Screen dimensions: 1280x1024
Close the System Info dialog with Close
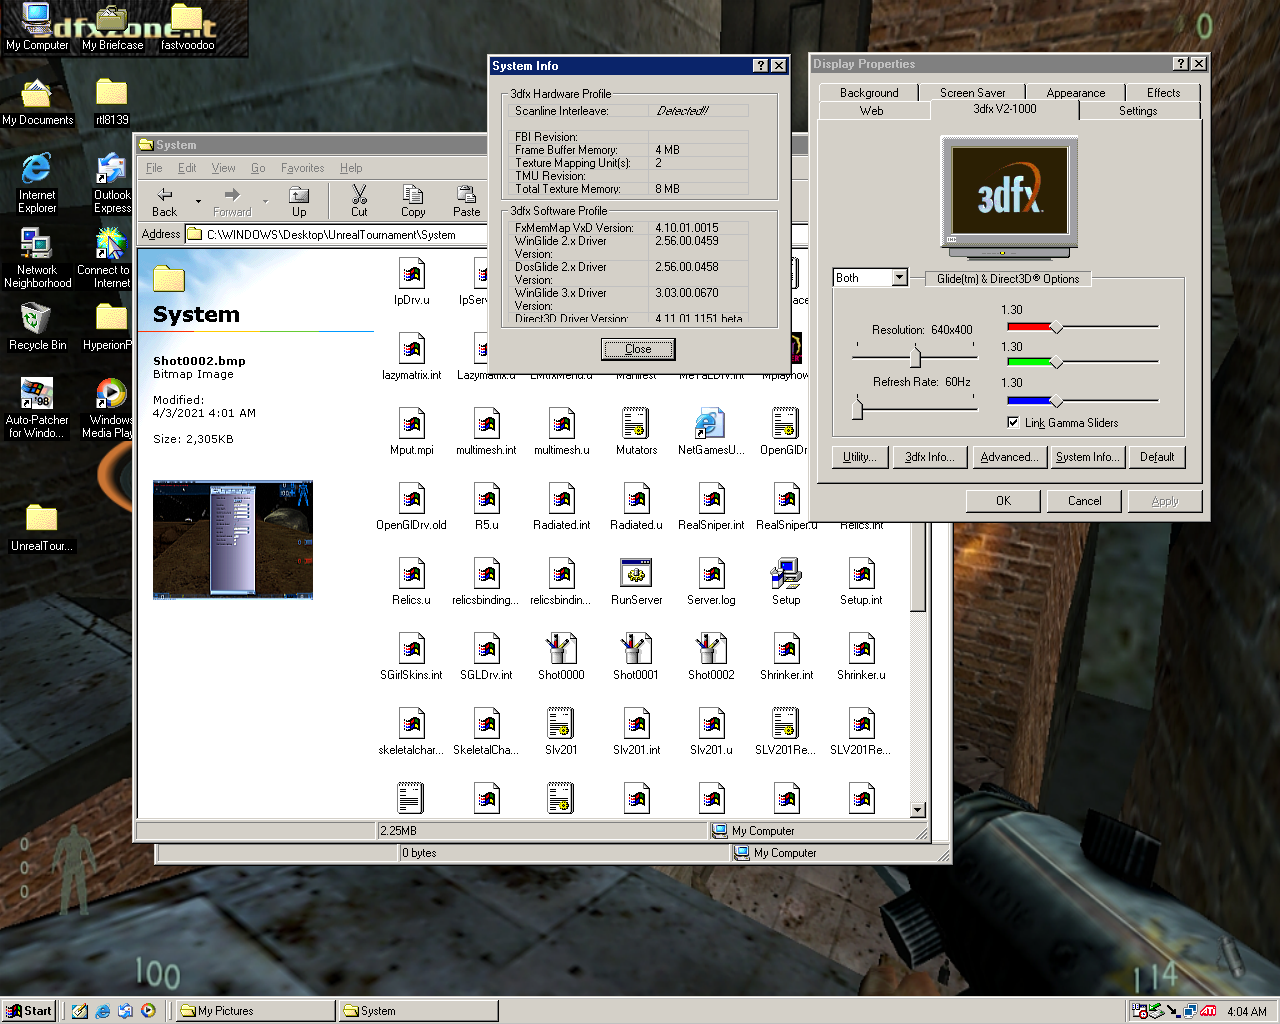click(x=638, y=349)
